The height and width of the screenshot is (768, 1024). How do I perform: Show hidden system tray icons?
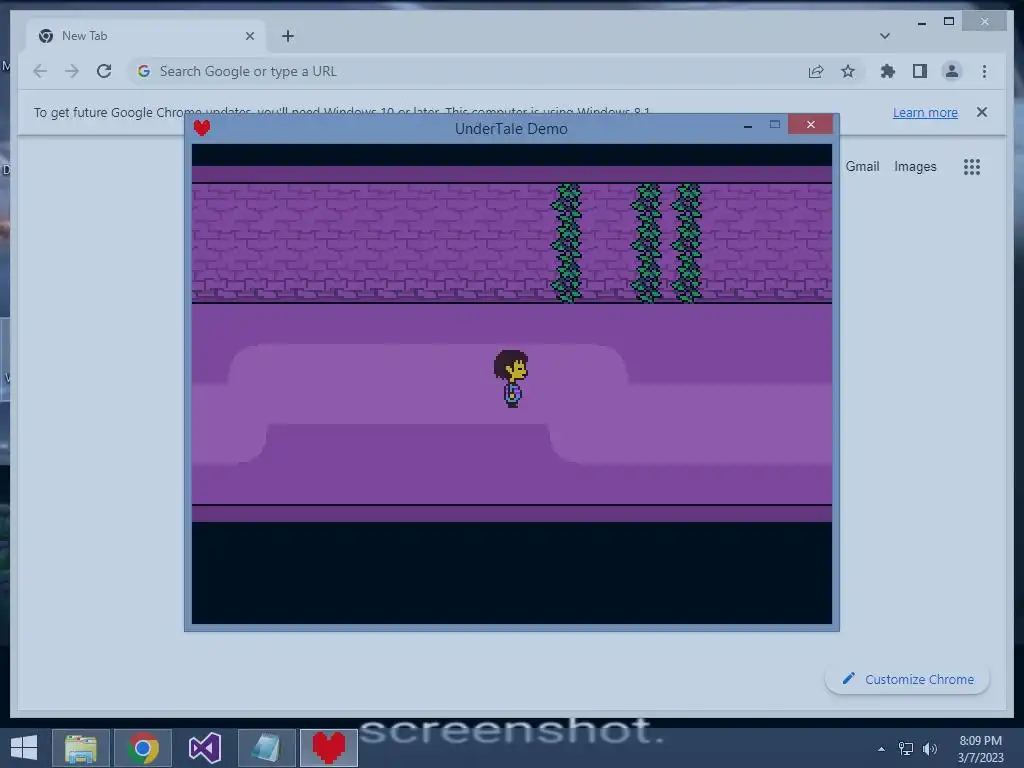[882, 749]
